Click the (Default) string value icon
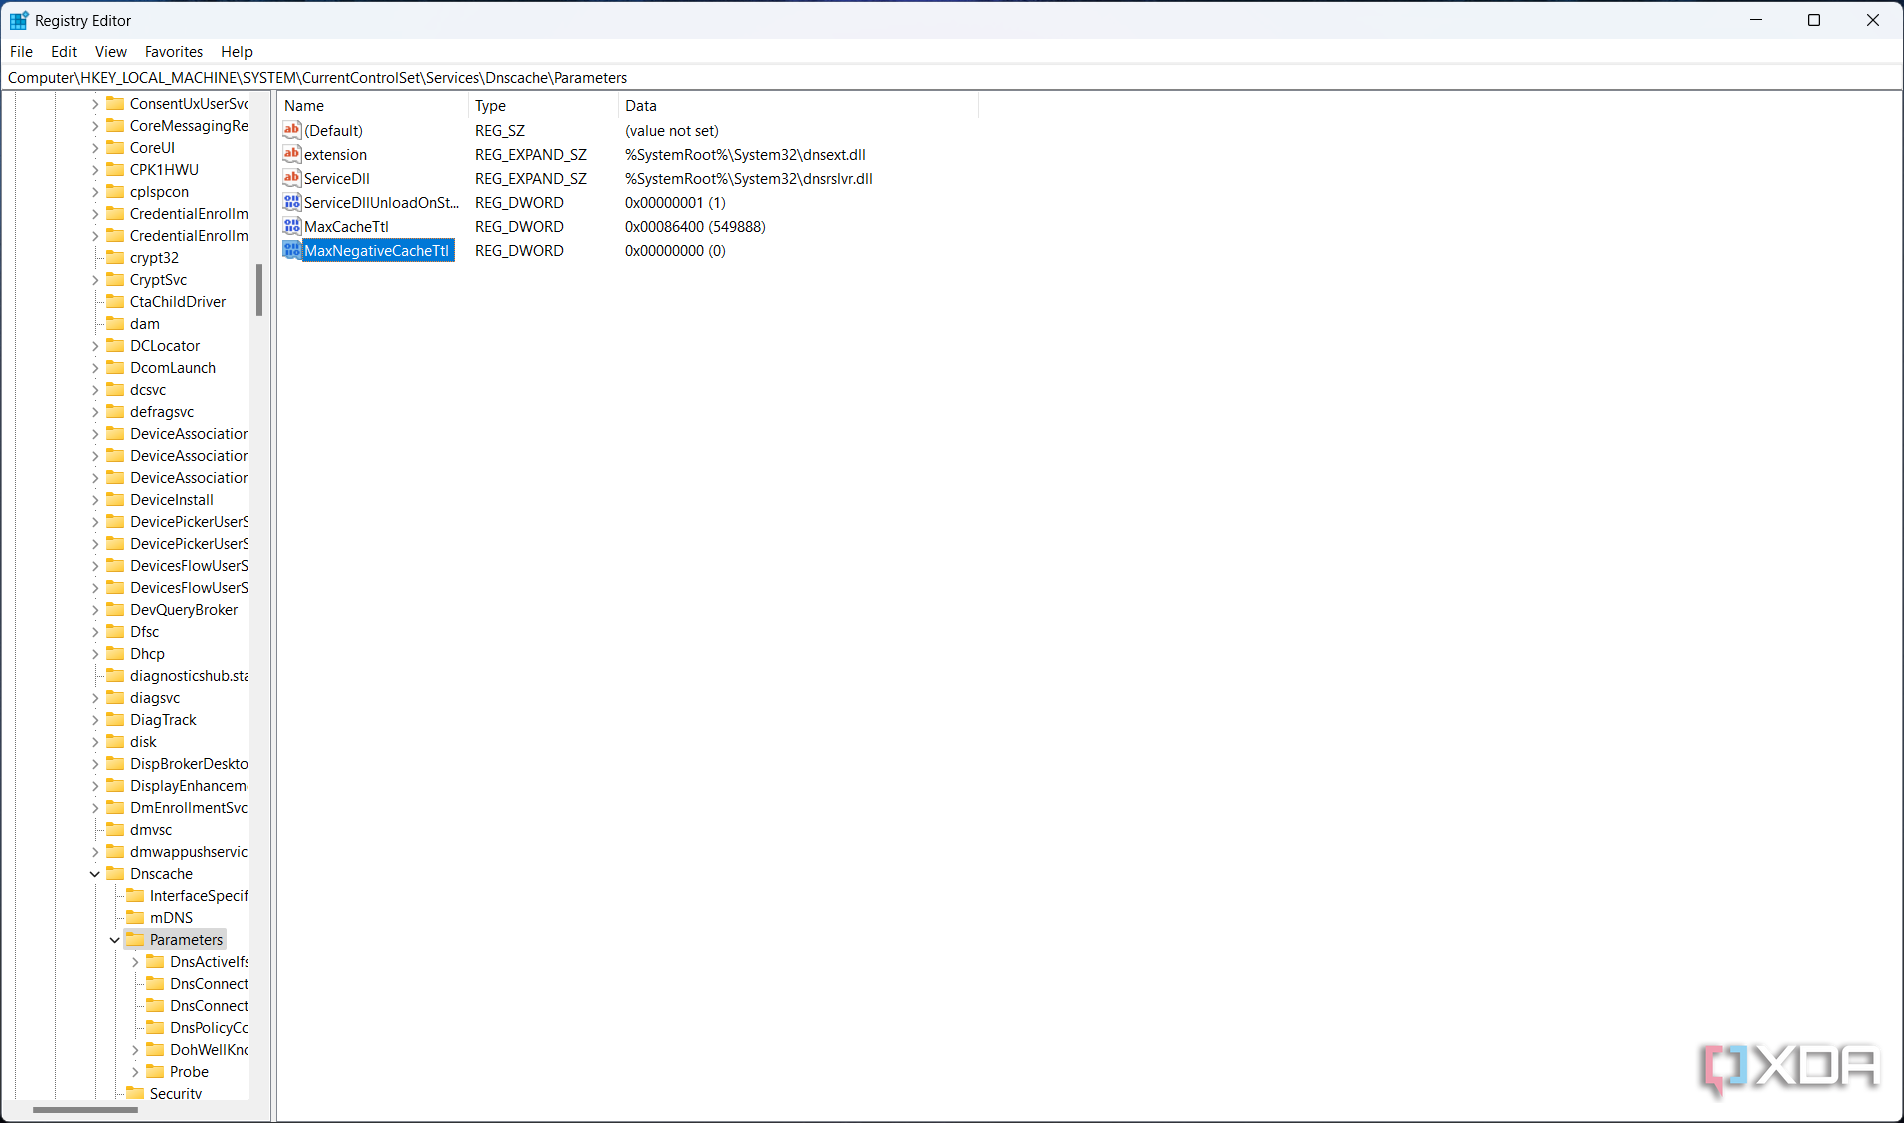This screenshot has height=1123, width=1904. [292, 130]
